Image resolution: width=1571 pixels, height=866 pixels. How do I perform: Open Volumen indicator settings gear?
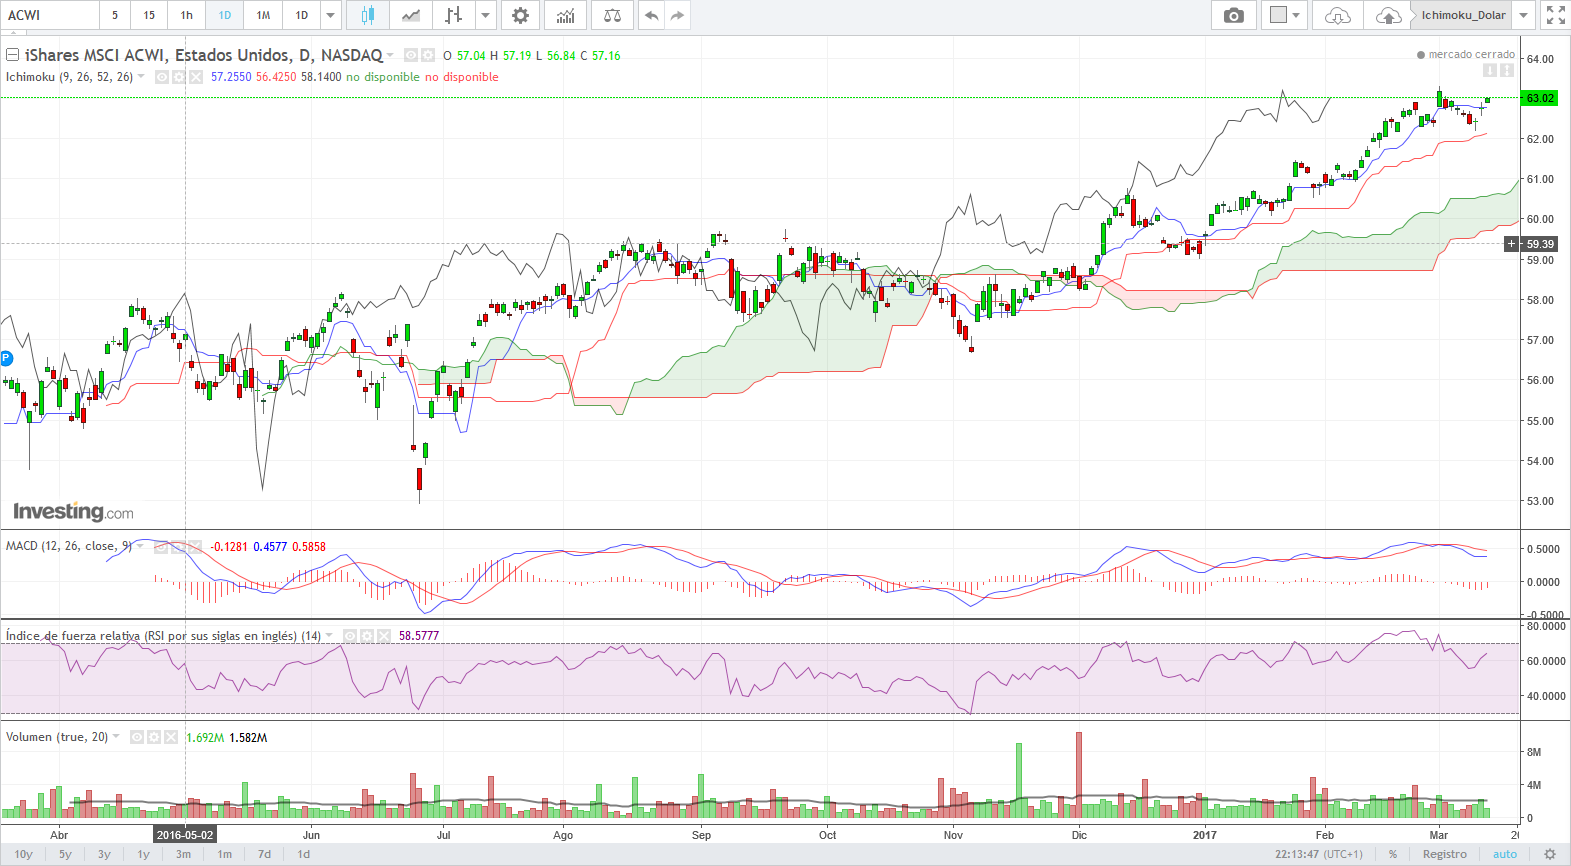click(154, 737)
